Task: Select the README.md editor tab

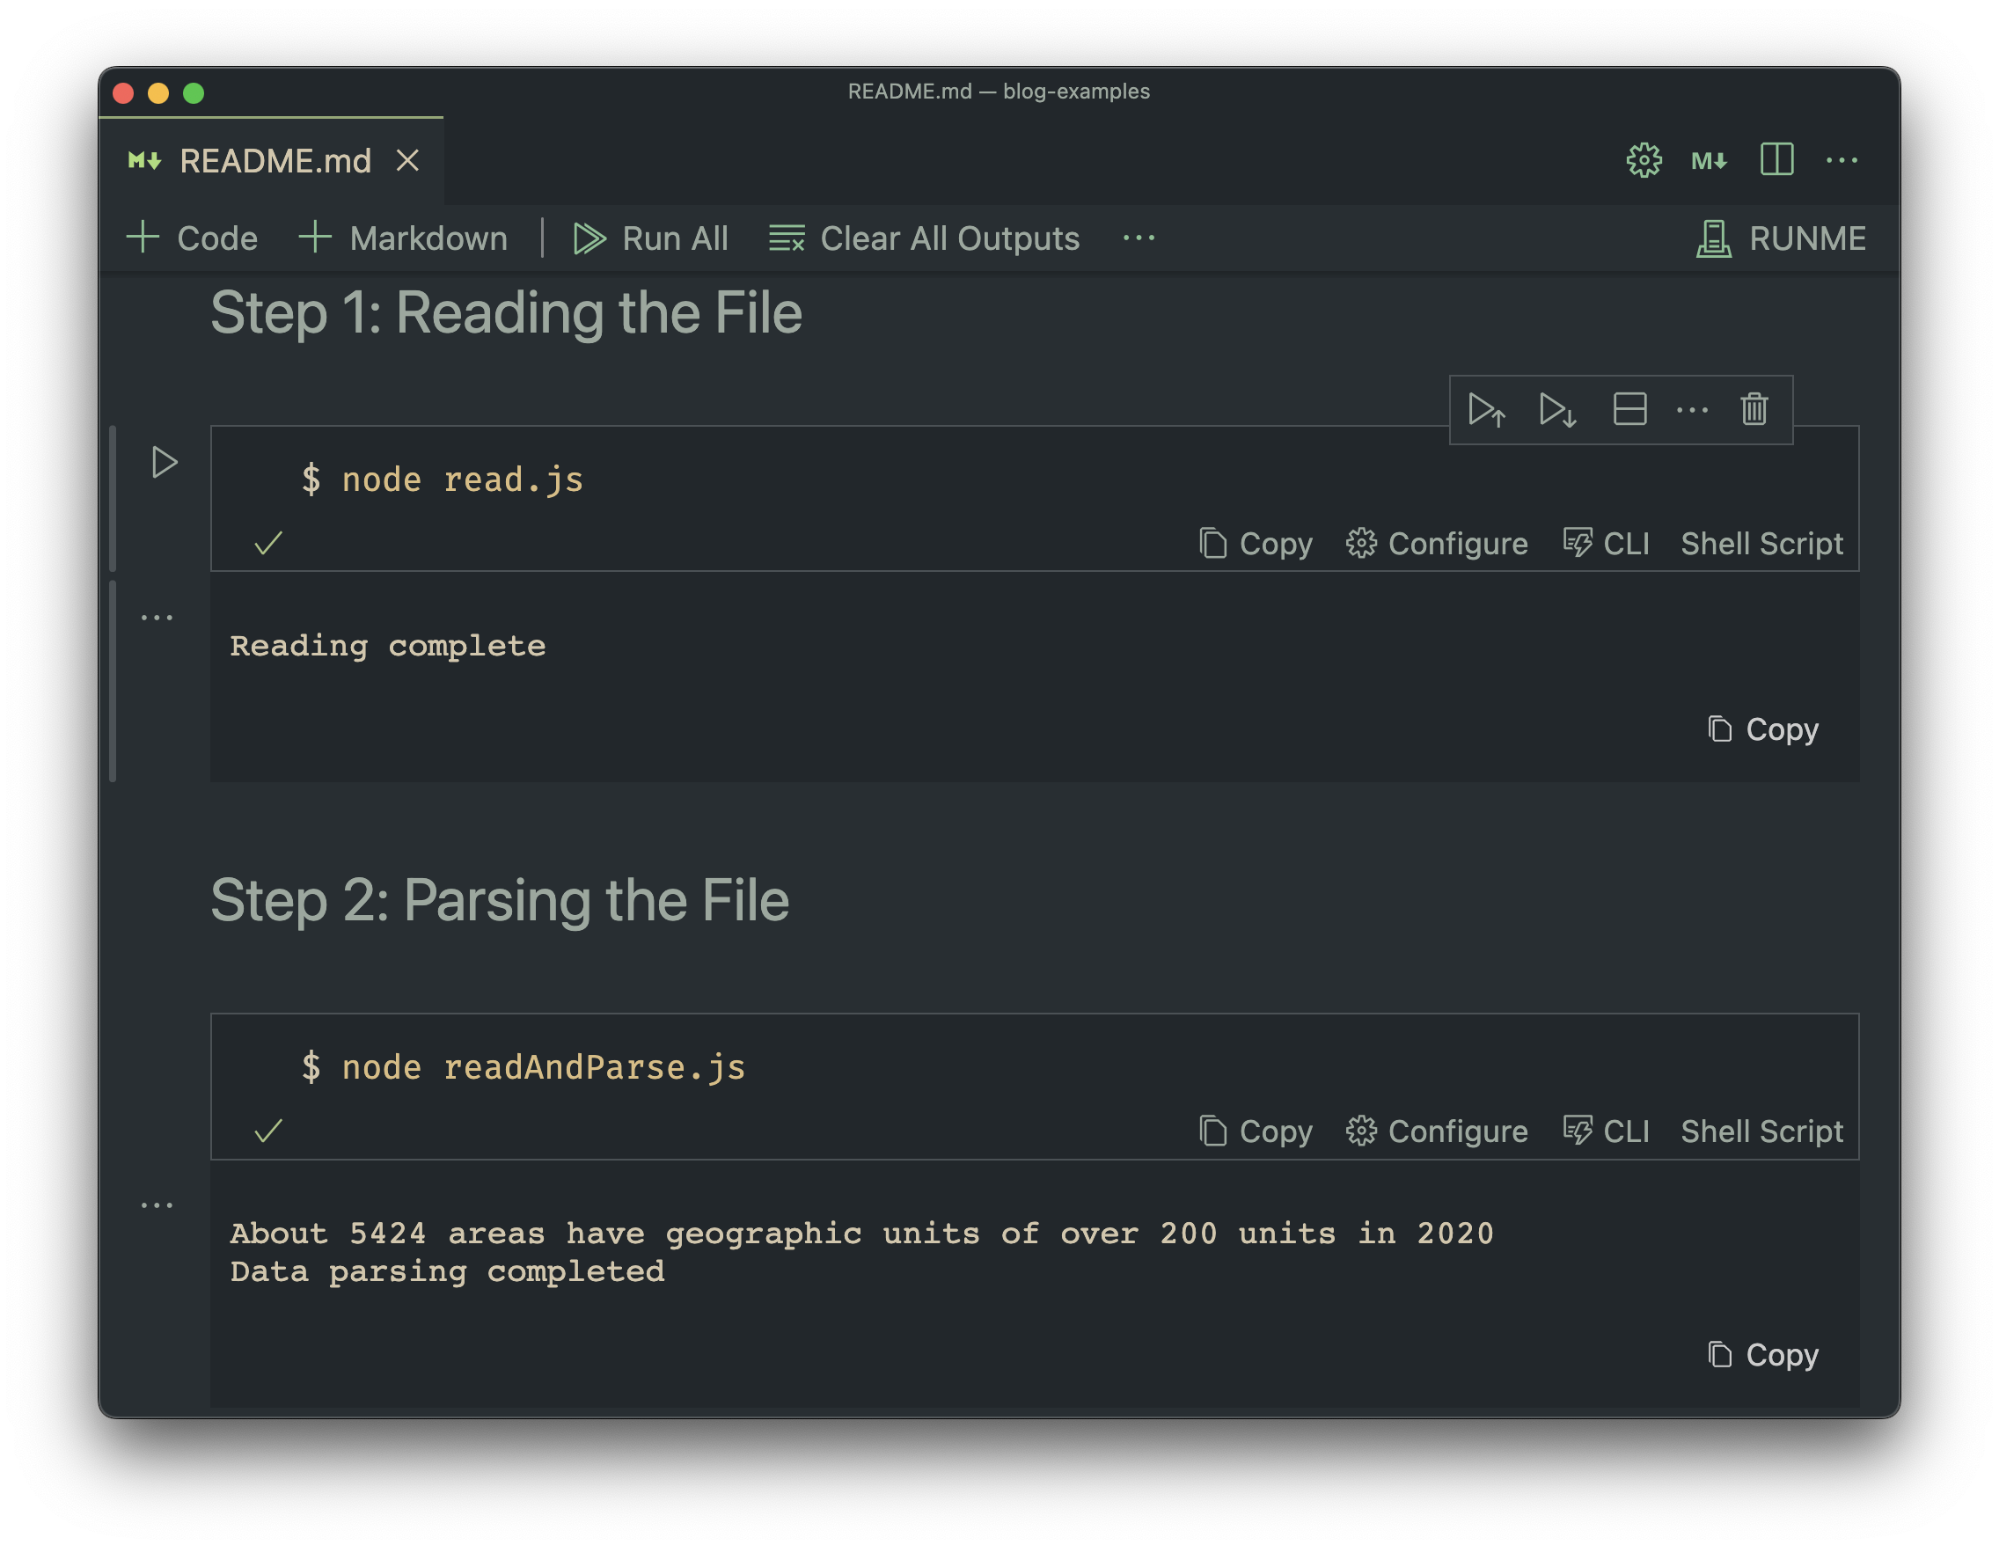Action: [x=271, y=160]
